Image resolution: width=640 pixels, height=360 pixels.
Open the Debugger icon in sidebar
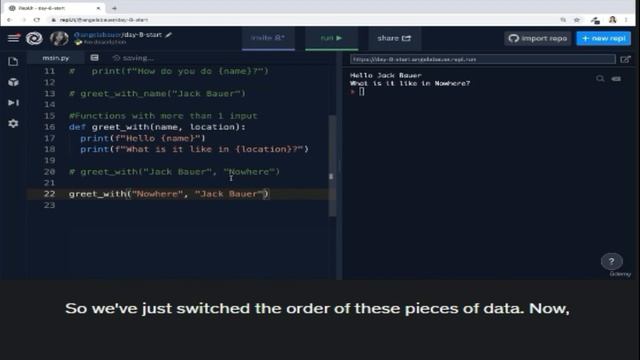click(13, 102)
